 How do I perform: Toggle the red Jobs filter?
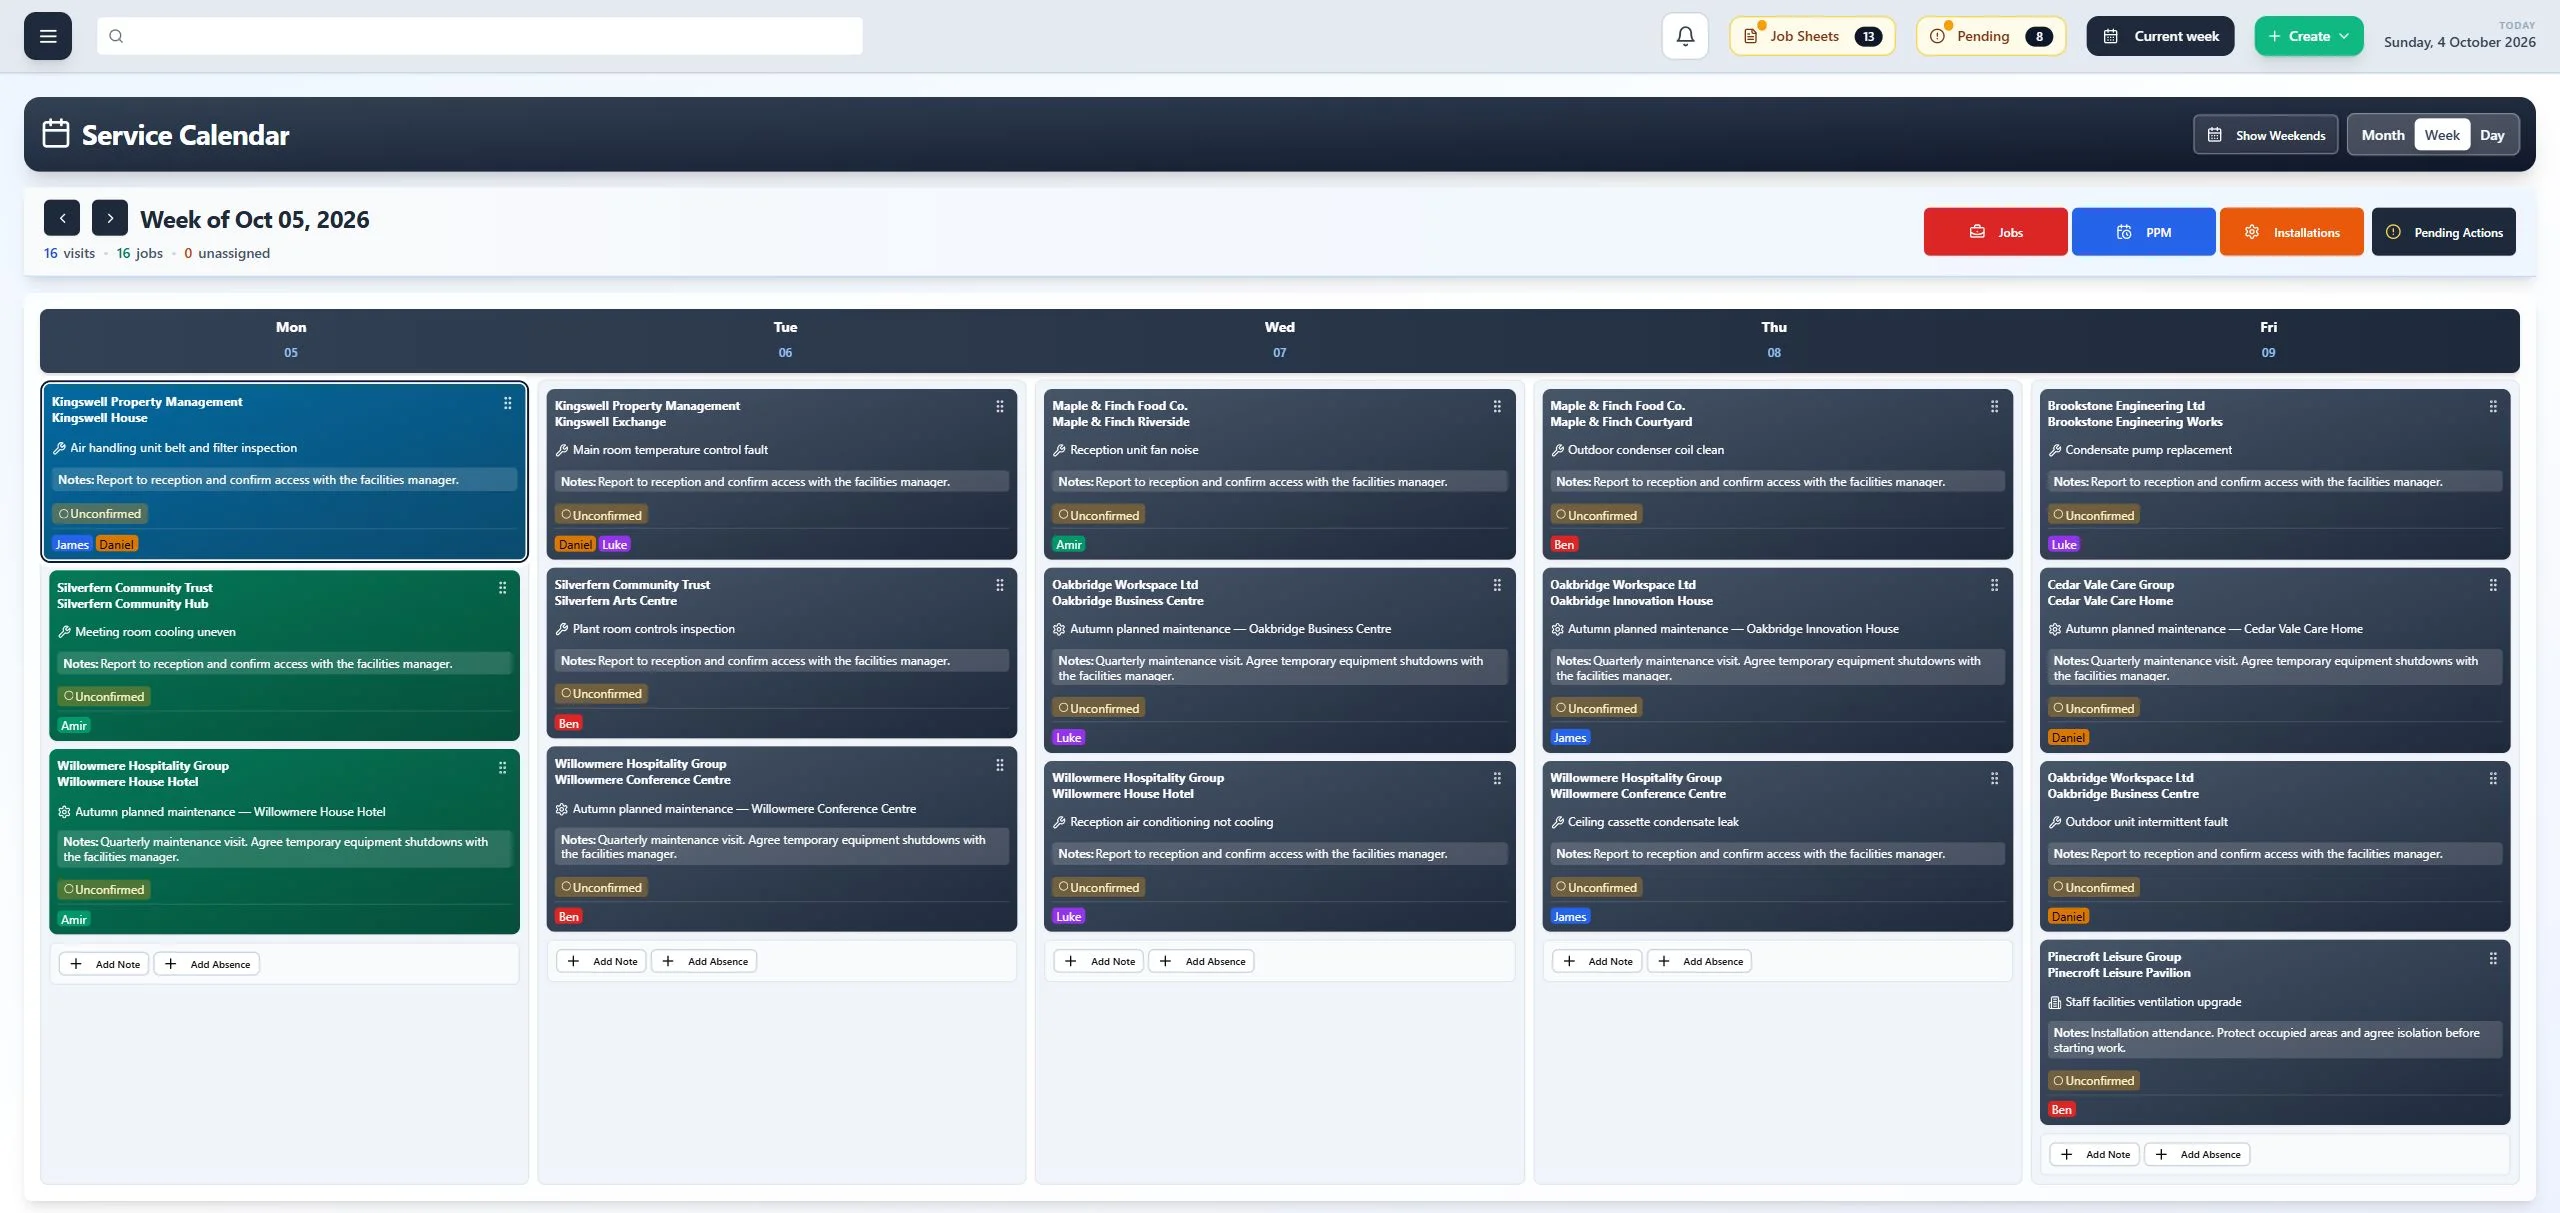click(x=1995, y=232)
